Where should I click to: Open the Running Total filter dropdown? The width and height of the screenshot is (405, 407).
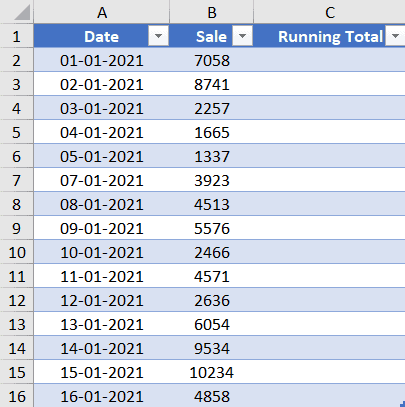(x=395, y=35)
